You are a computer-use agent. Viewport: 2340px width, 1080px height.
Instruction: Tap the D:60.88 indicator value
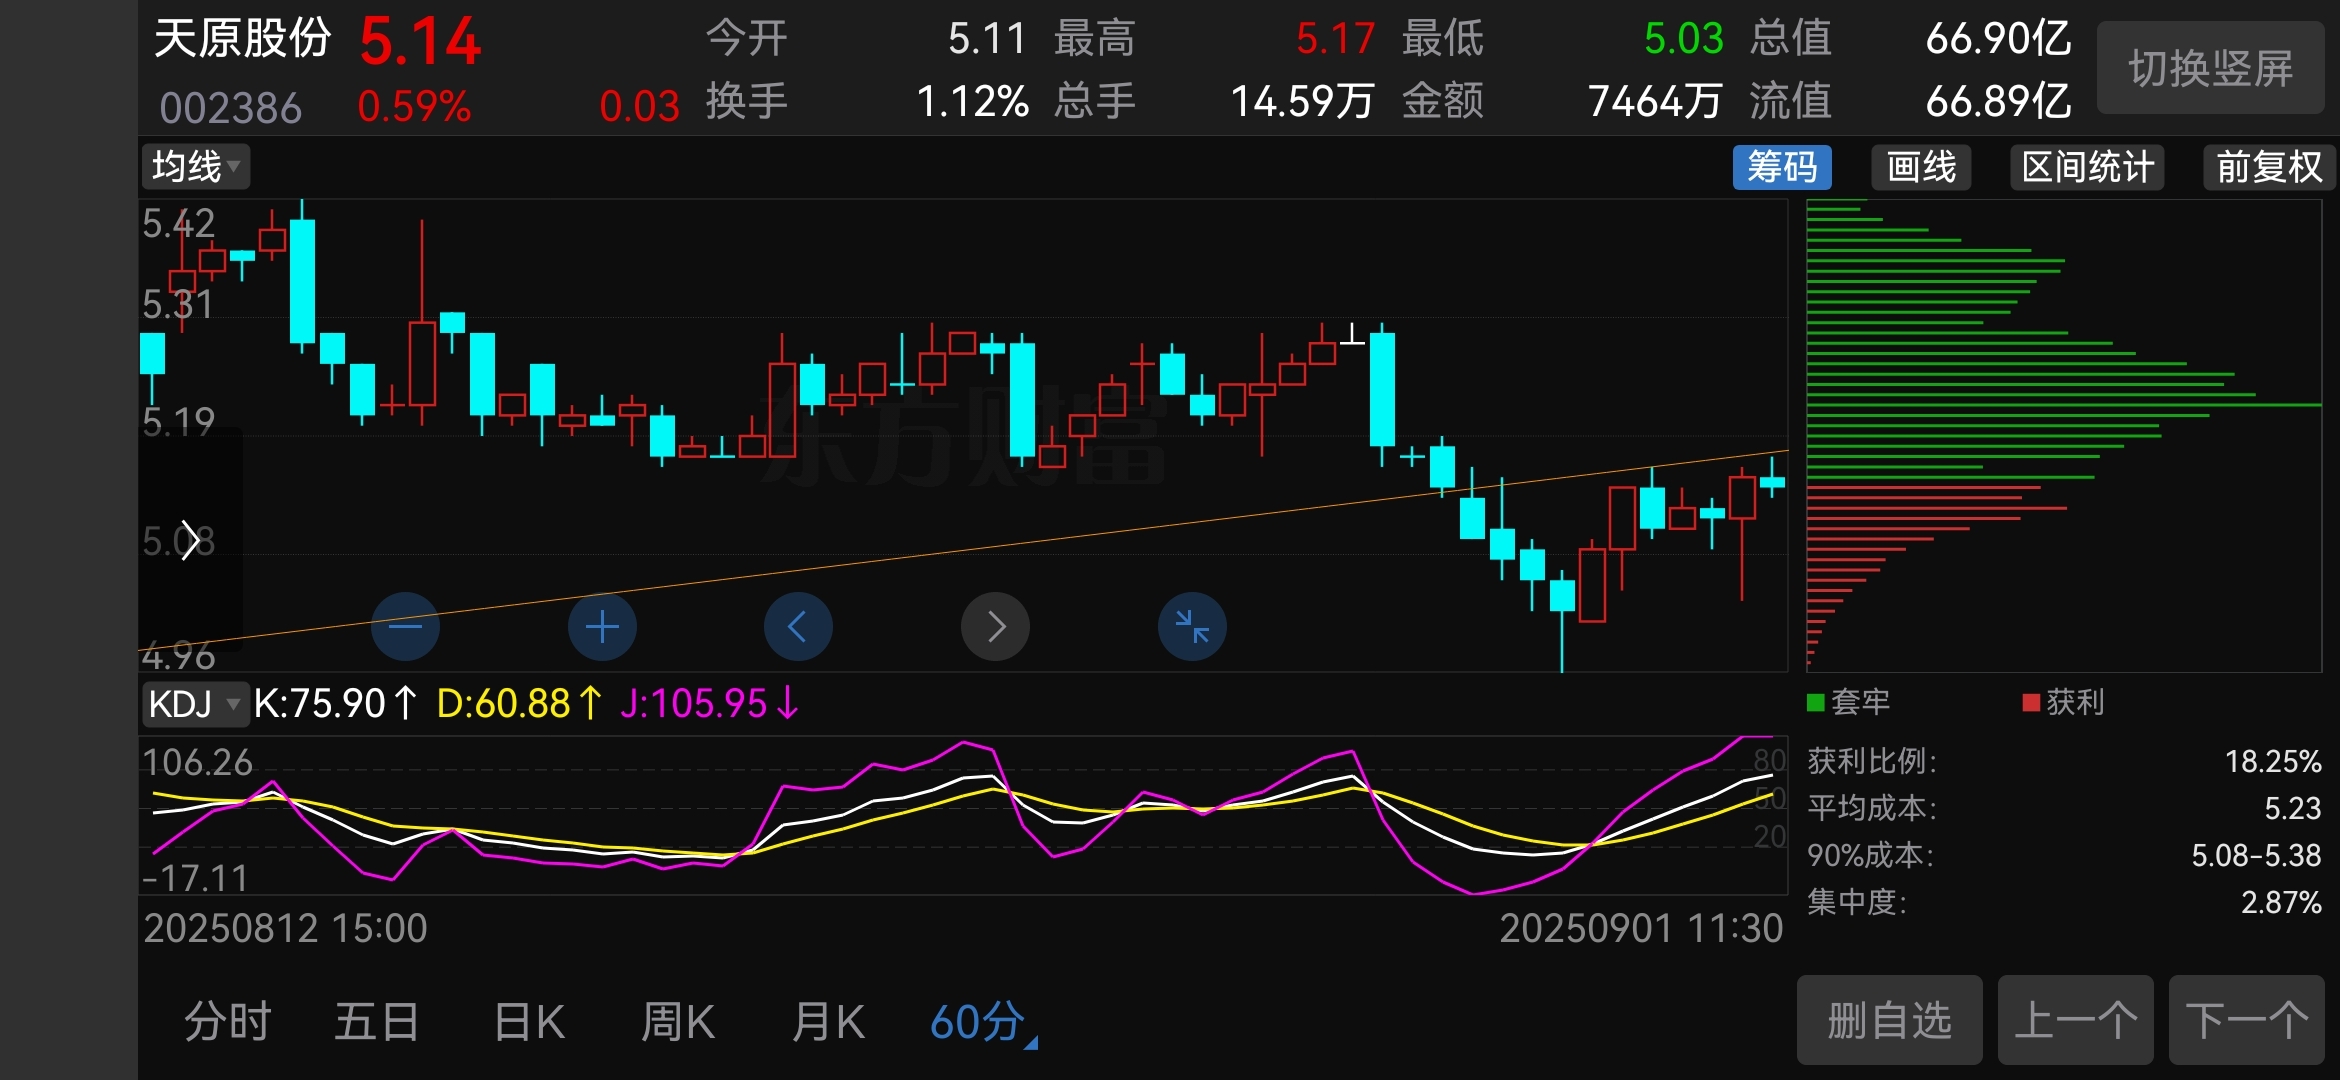(519, 703)
